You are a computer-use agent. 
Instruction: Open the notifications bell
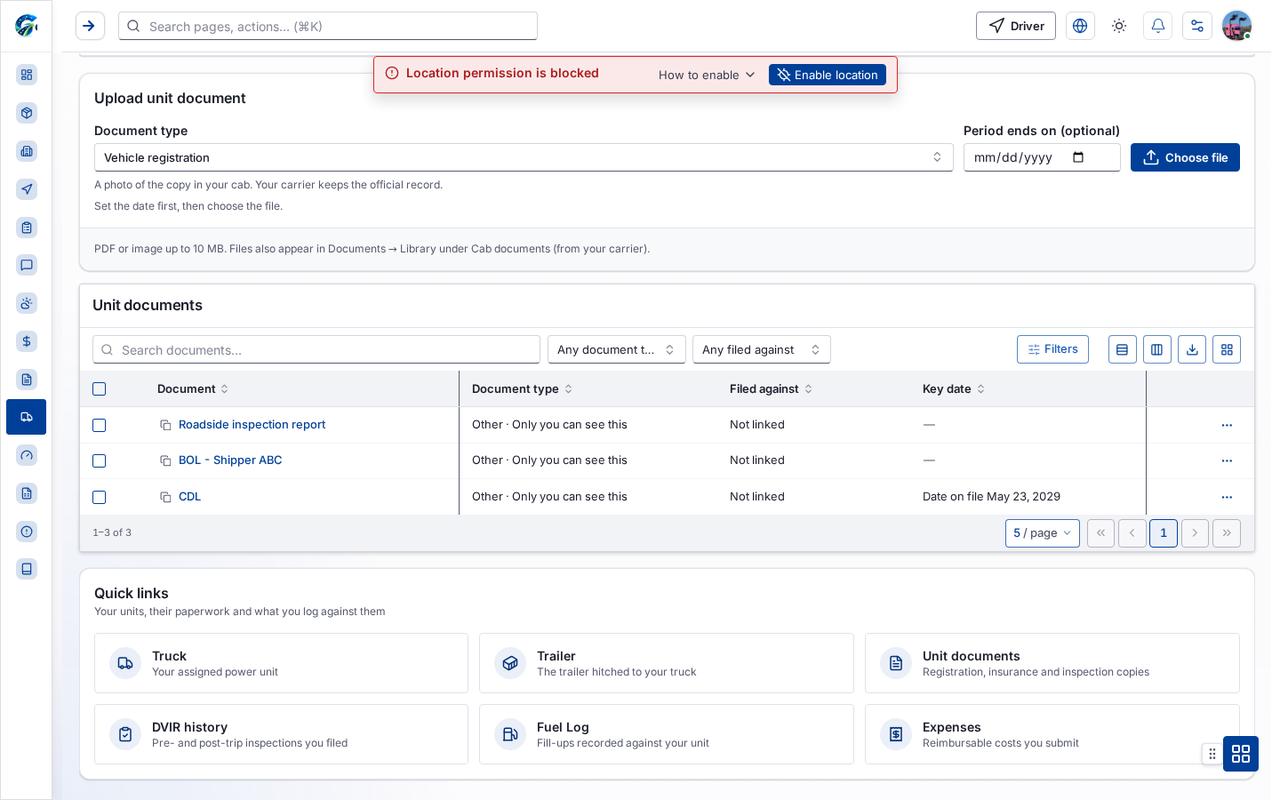point(1158,26)
